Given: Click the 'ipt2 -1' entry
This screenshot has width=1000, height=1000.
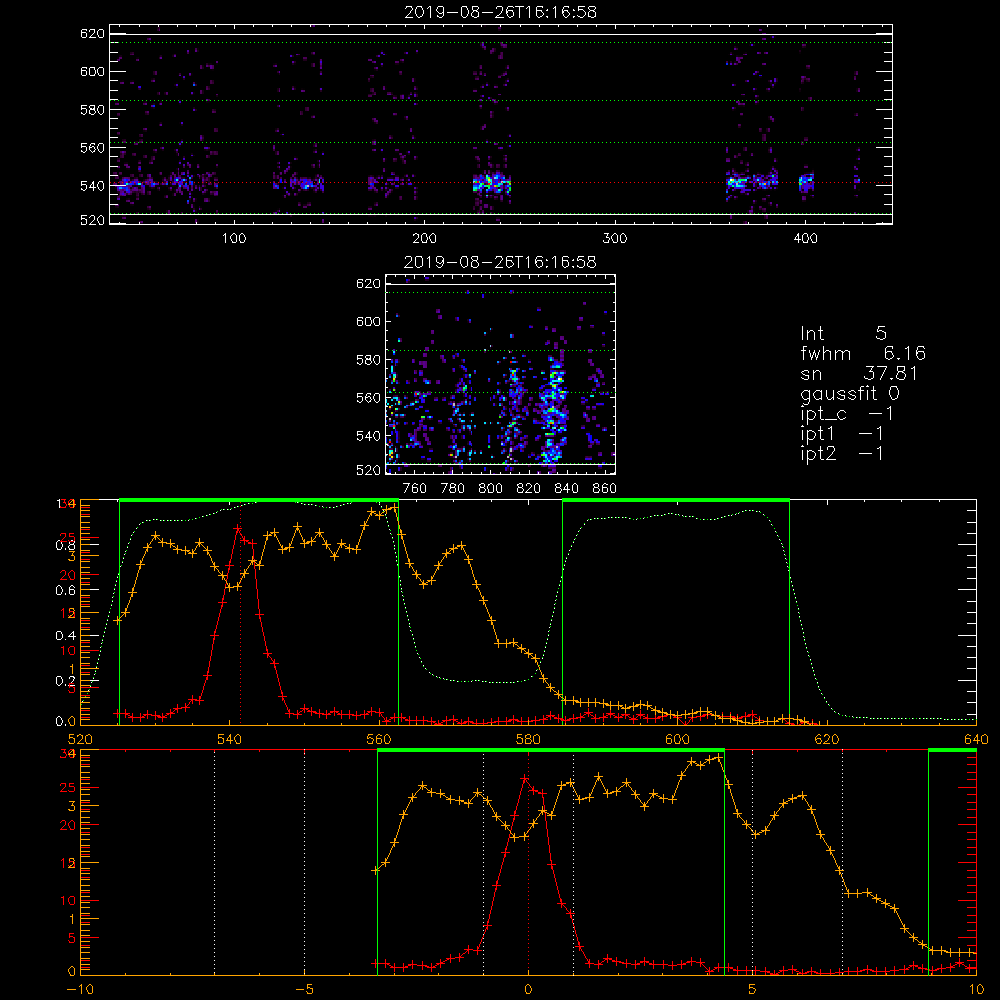Looking at the screenshot, I should tap(842, 453).
